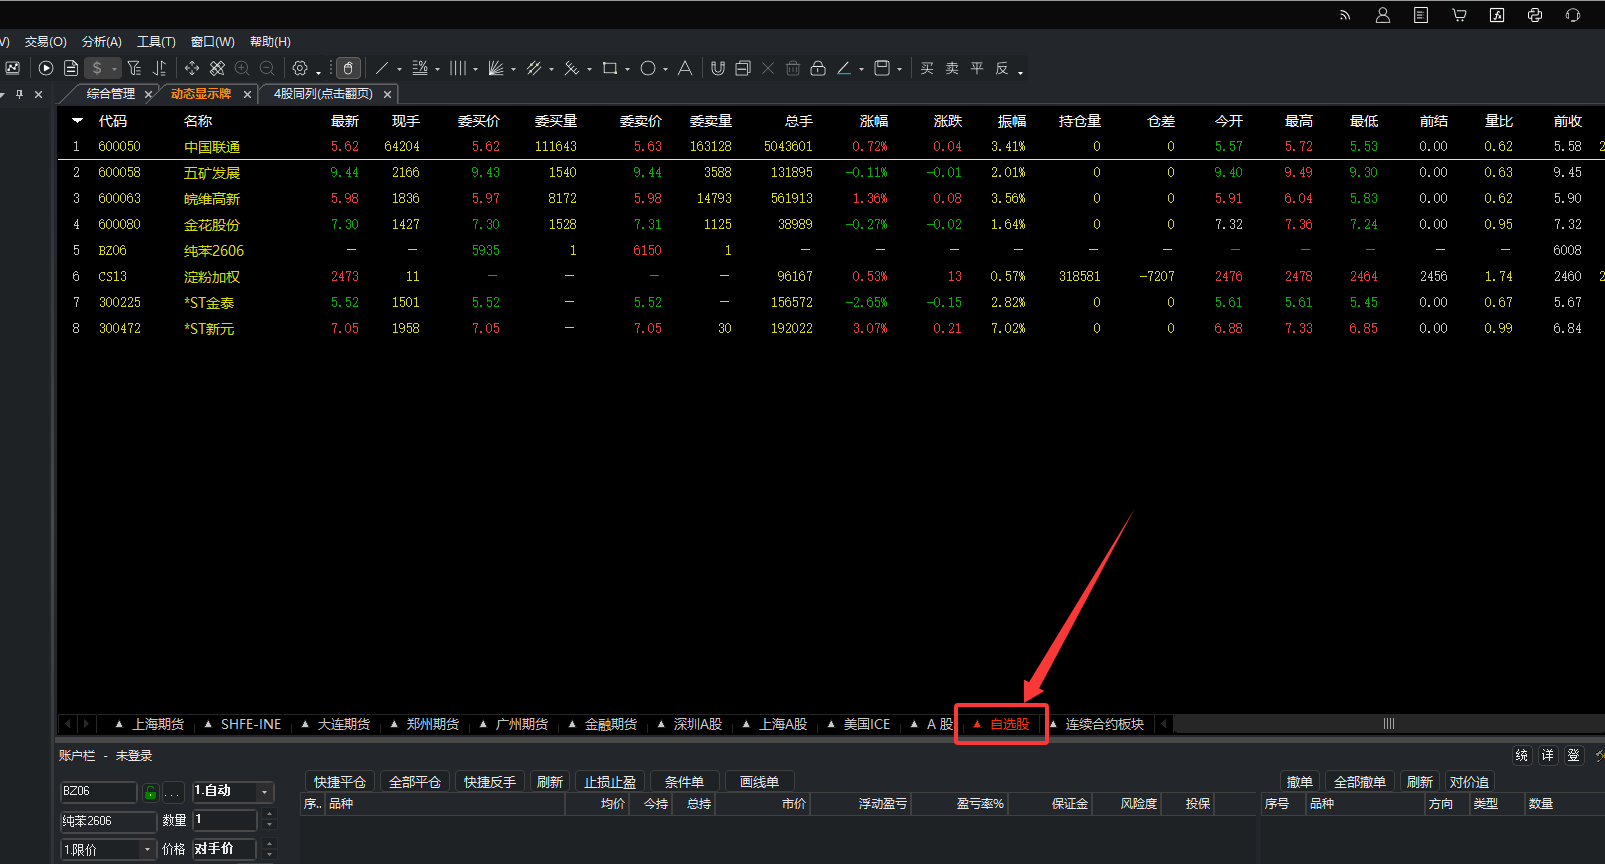Screen dimensions: 1605x864
Task: Open the Python scripting icon
Action: pyautogui.click(x=1535, y=15)
